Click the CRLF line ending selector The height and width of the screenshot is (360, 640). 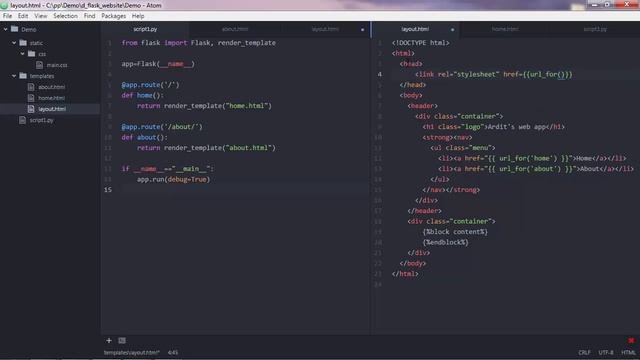point(584,352)
